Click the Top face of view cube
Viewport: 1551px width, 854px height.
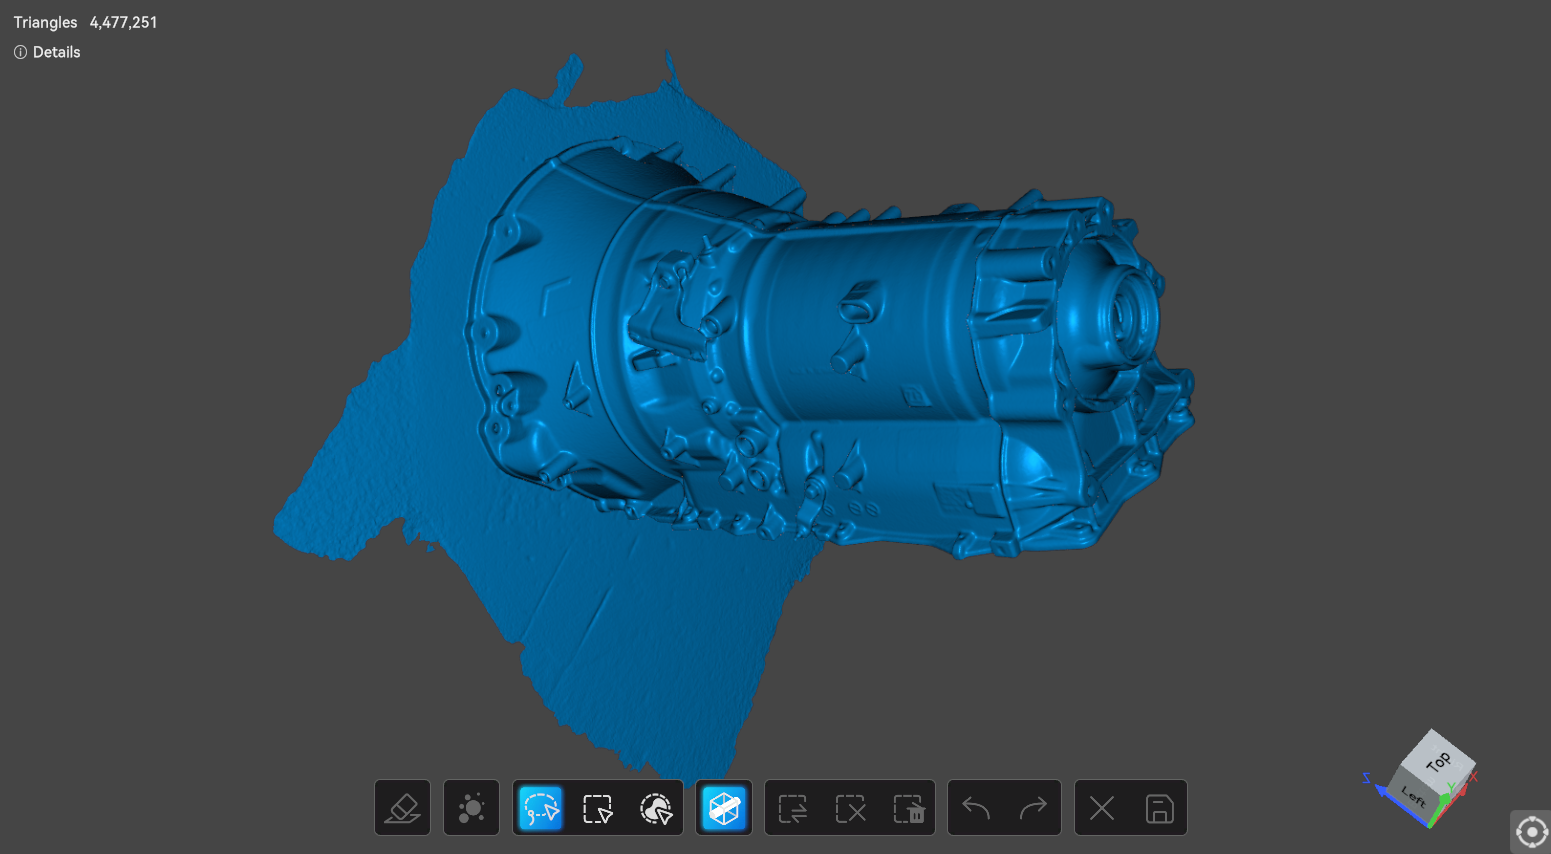click(x=1438, y=759)
